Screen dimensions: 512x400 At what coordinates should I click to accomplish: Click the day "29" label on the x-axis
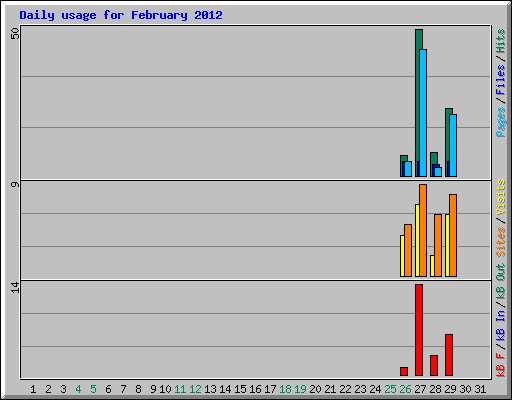450,389
